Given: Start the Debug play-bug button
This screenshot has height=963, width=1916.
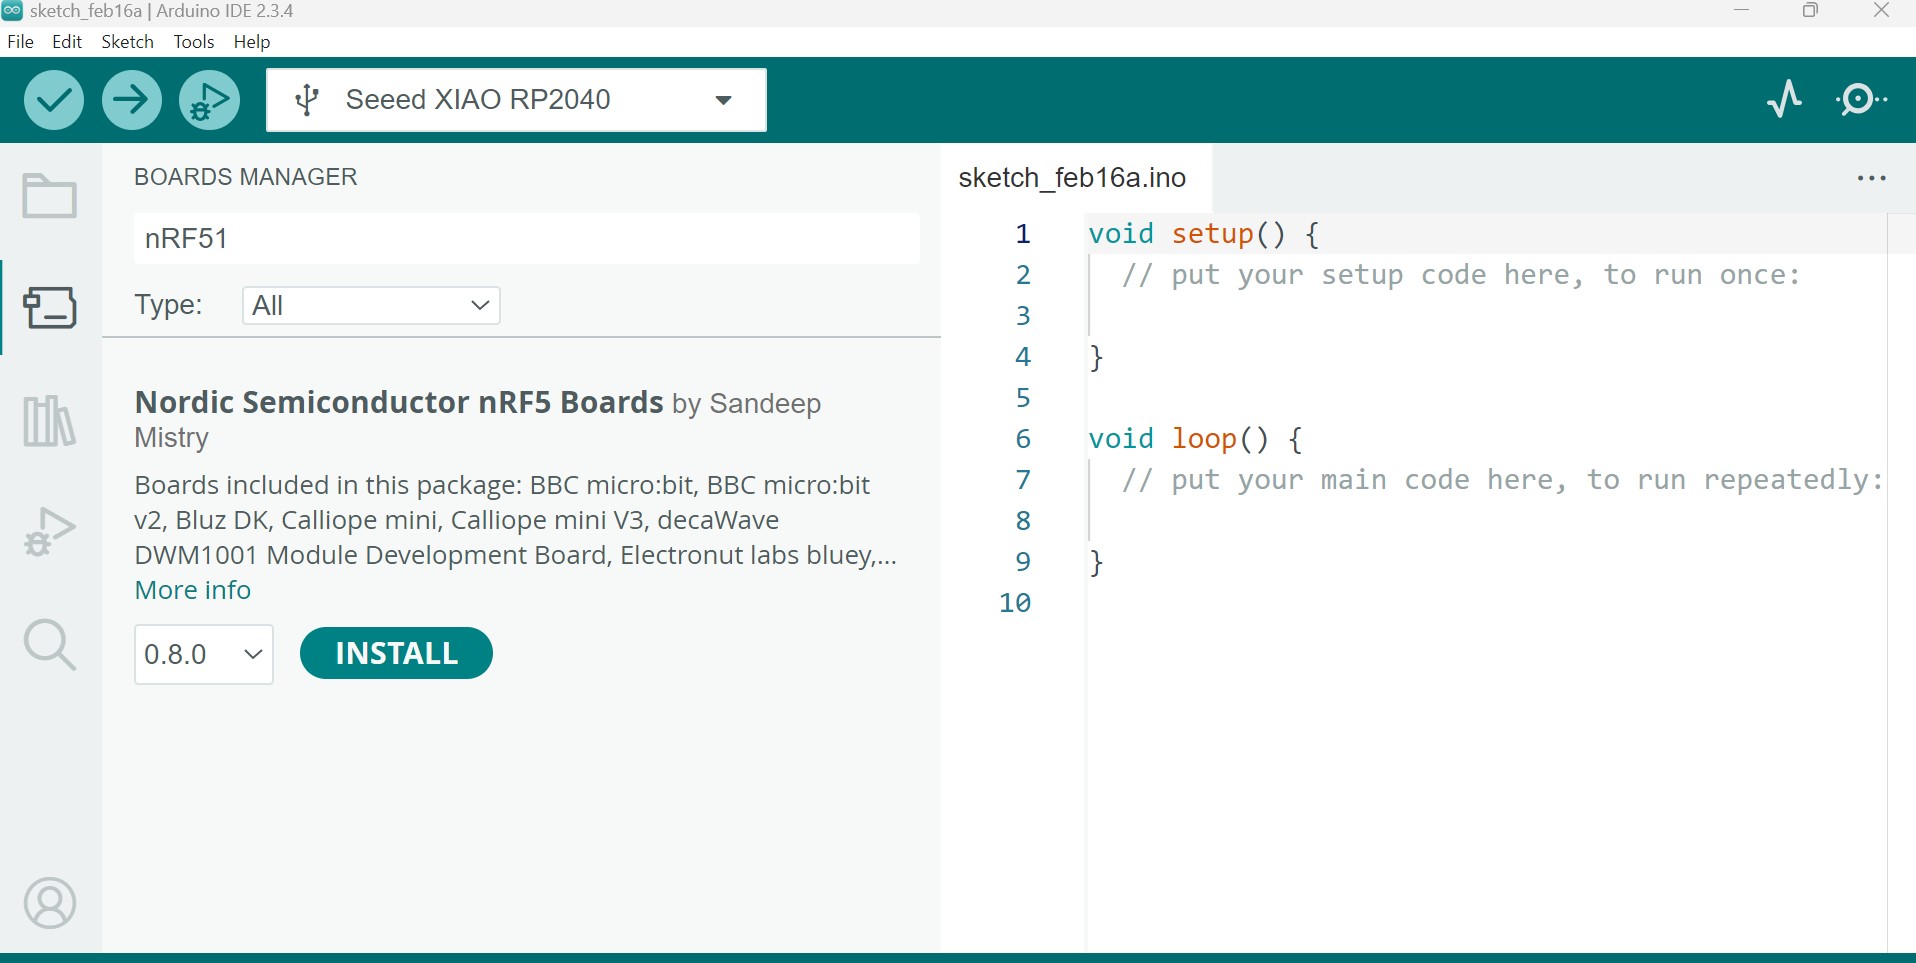Looking at the screenshot, I should pos(210,100).
